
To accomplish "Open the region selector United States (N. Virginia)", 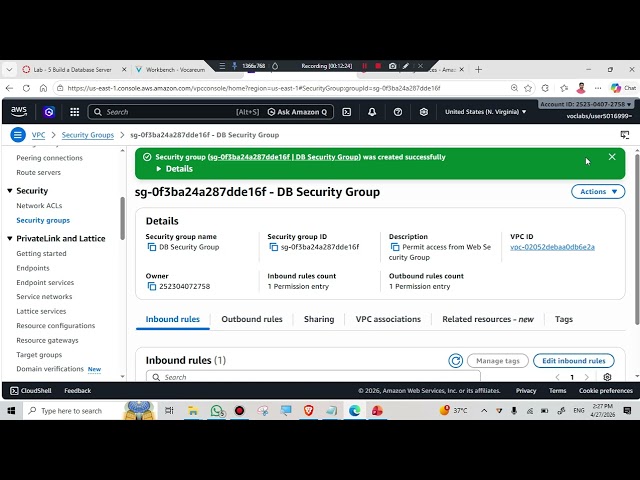I will tap(485, 111).
